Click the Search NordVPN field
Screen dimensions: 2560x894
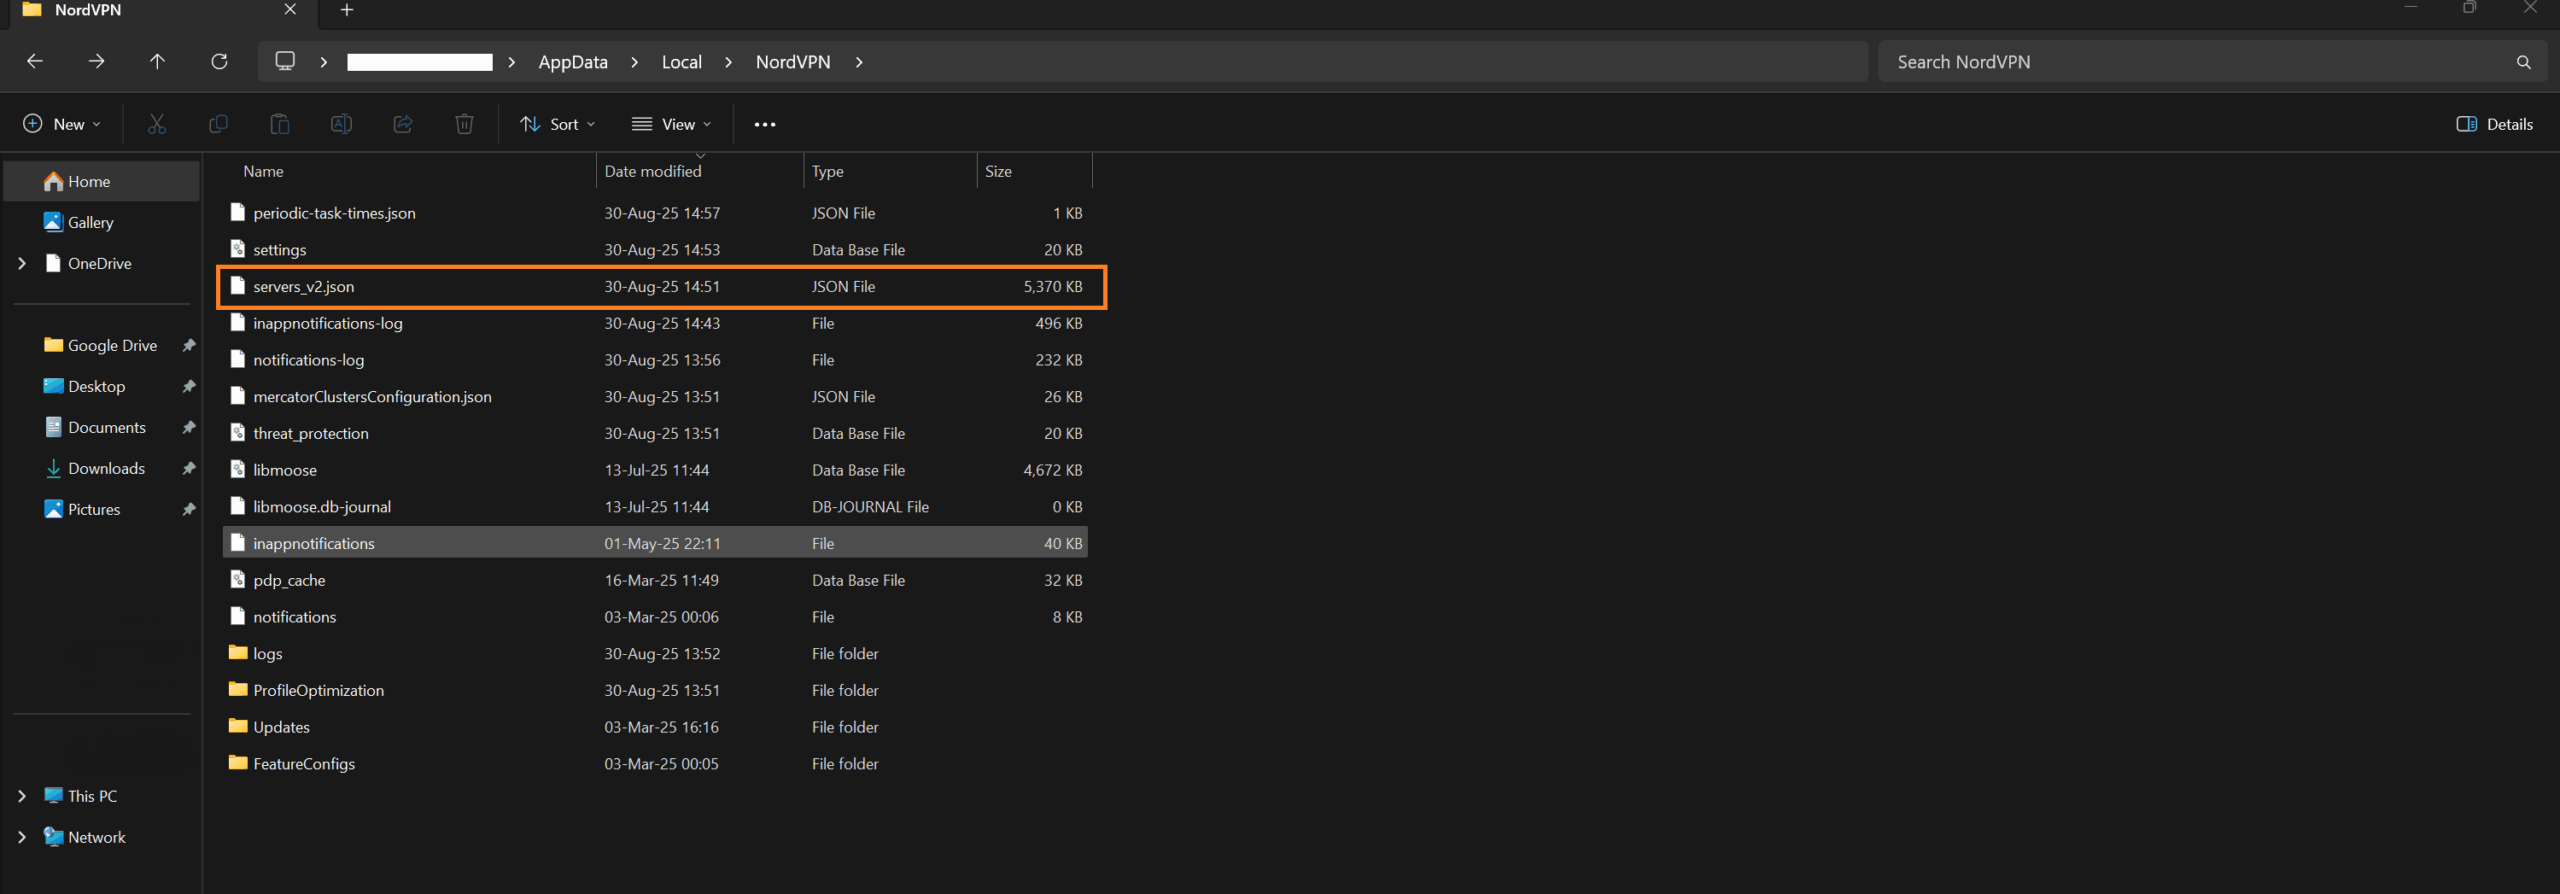coord(2213,62)
